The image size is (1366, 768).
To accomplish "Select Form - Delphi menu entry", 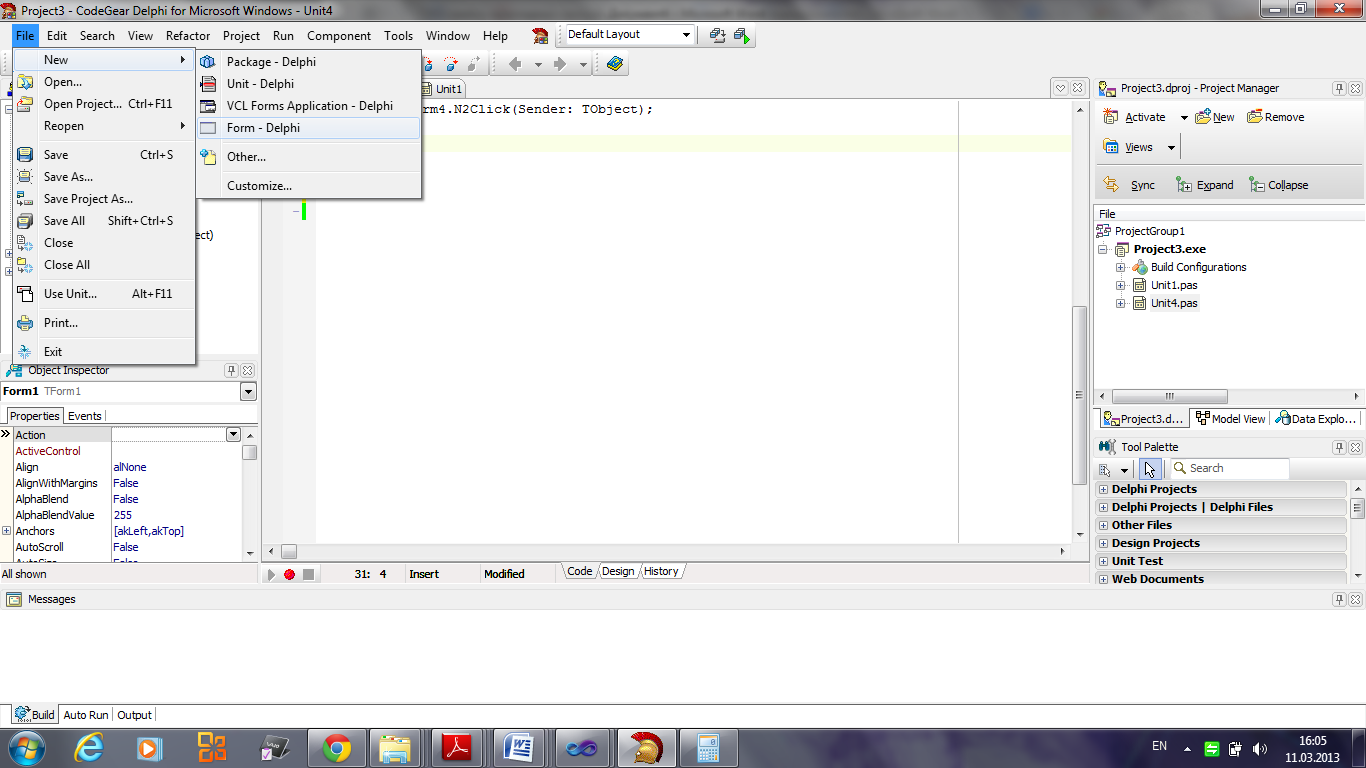I will (x=308, y=128).
